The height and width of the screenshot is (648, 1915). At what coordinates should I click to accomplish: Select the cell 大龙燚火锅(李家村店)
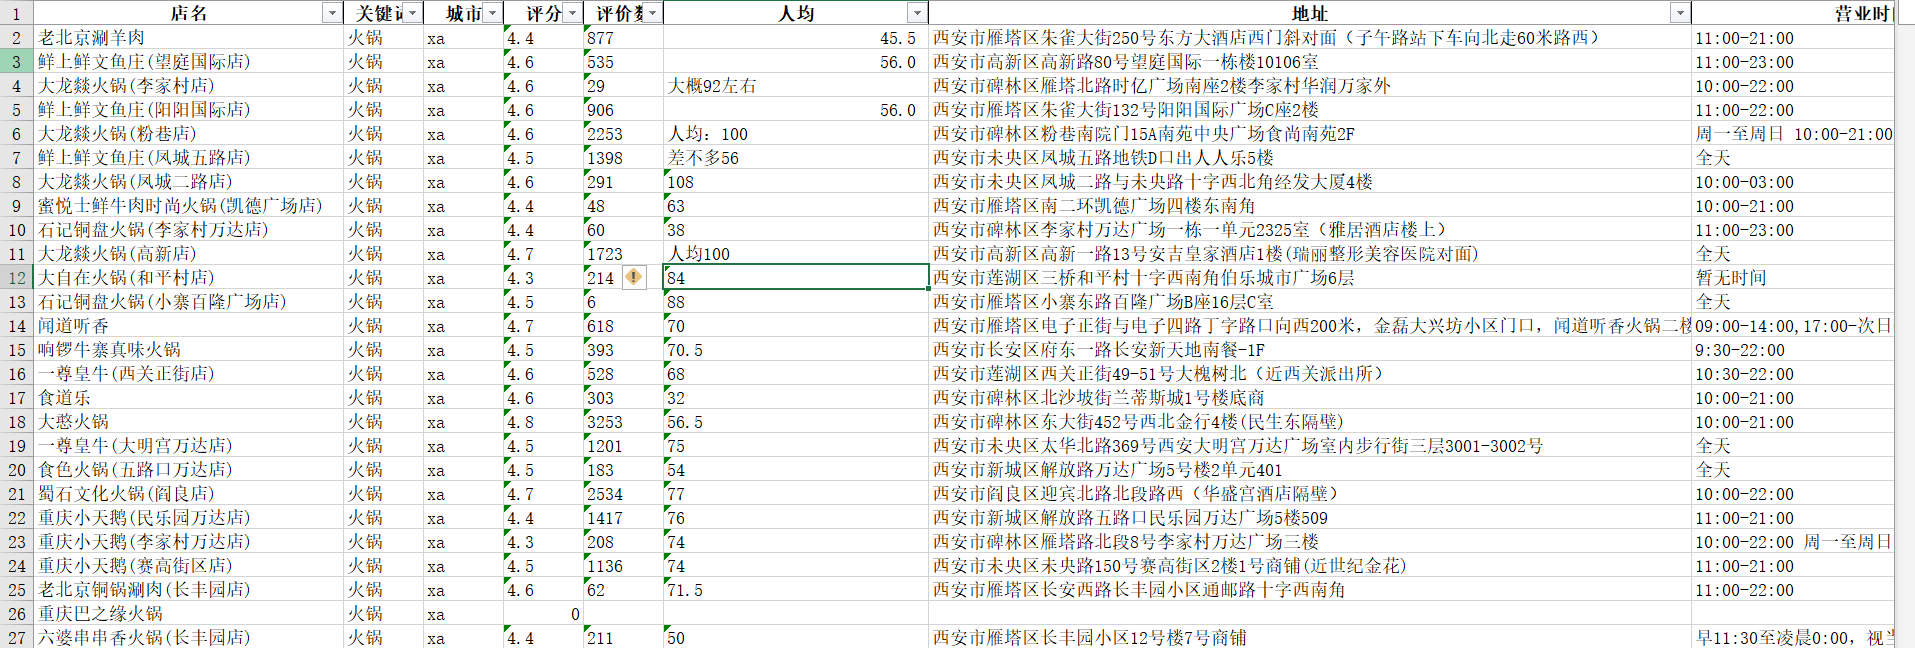coord(189,86)
